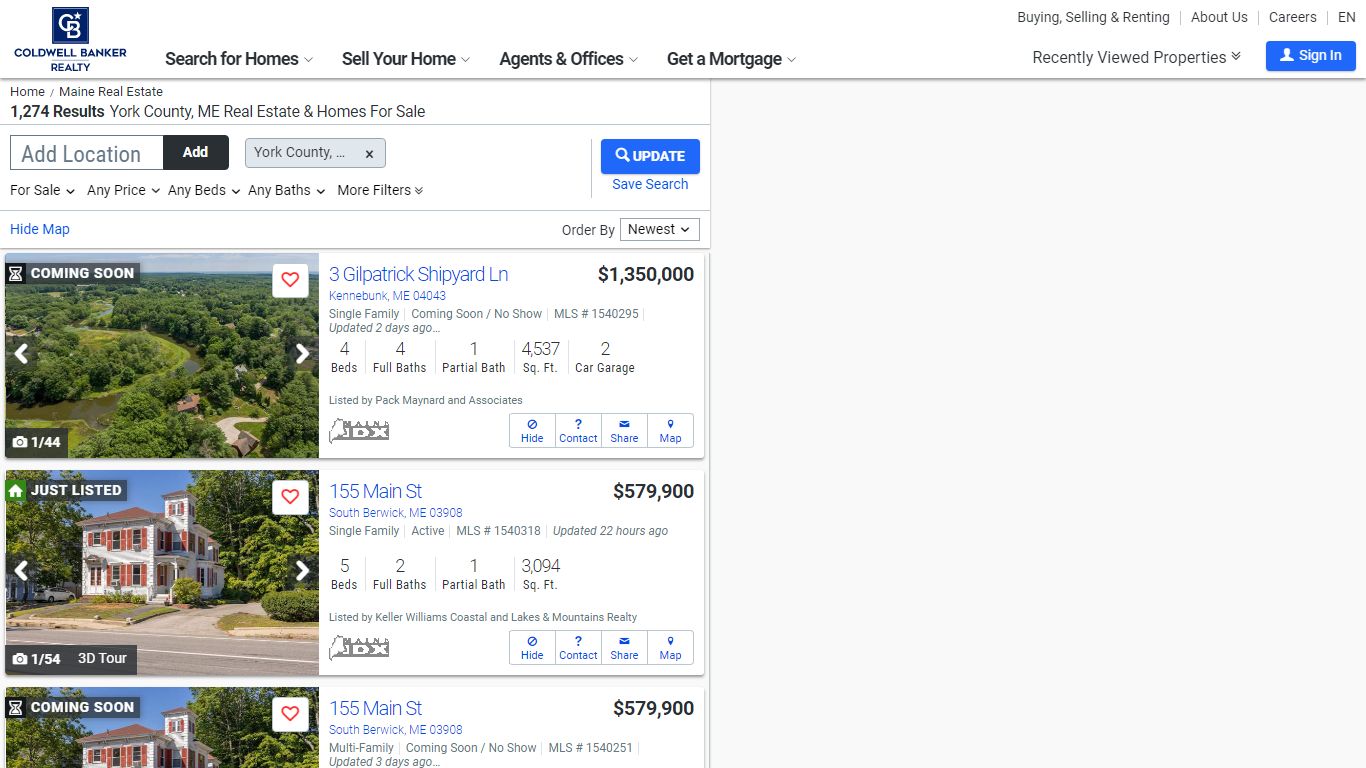Image resolution: width=1366 pixels, height=768 pixels.
Task: Open the Sell Your Home menu
Action: coord(405,59)
